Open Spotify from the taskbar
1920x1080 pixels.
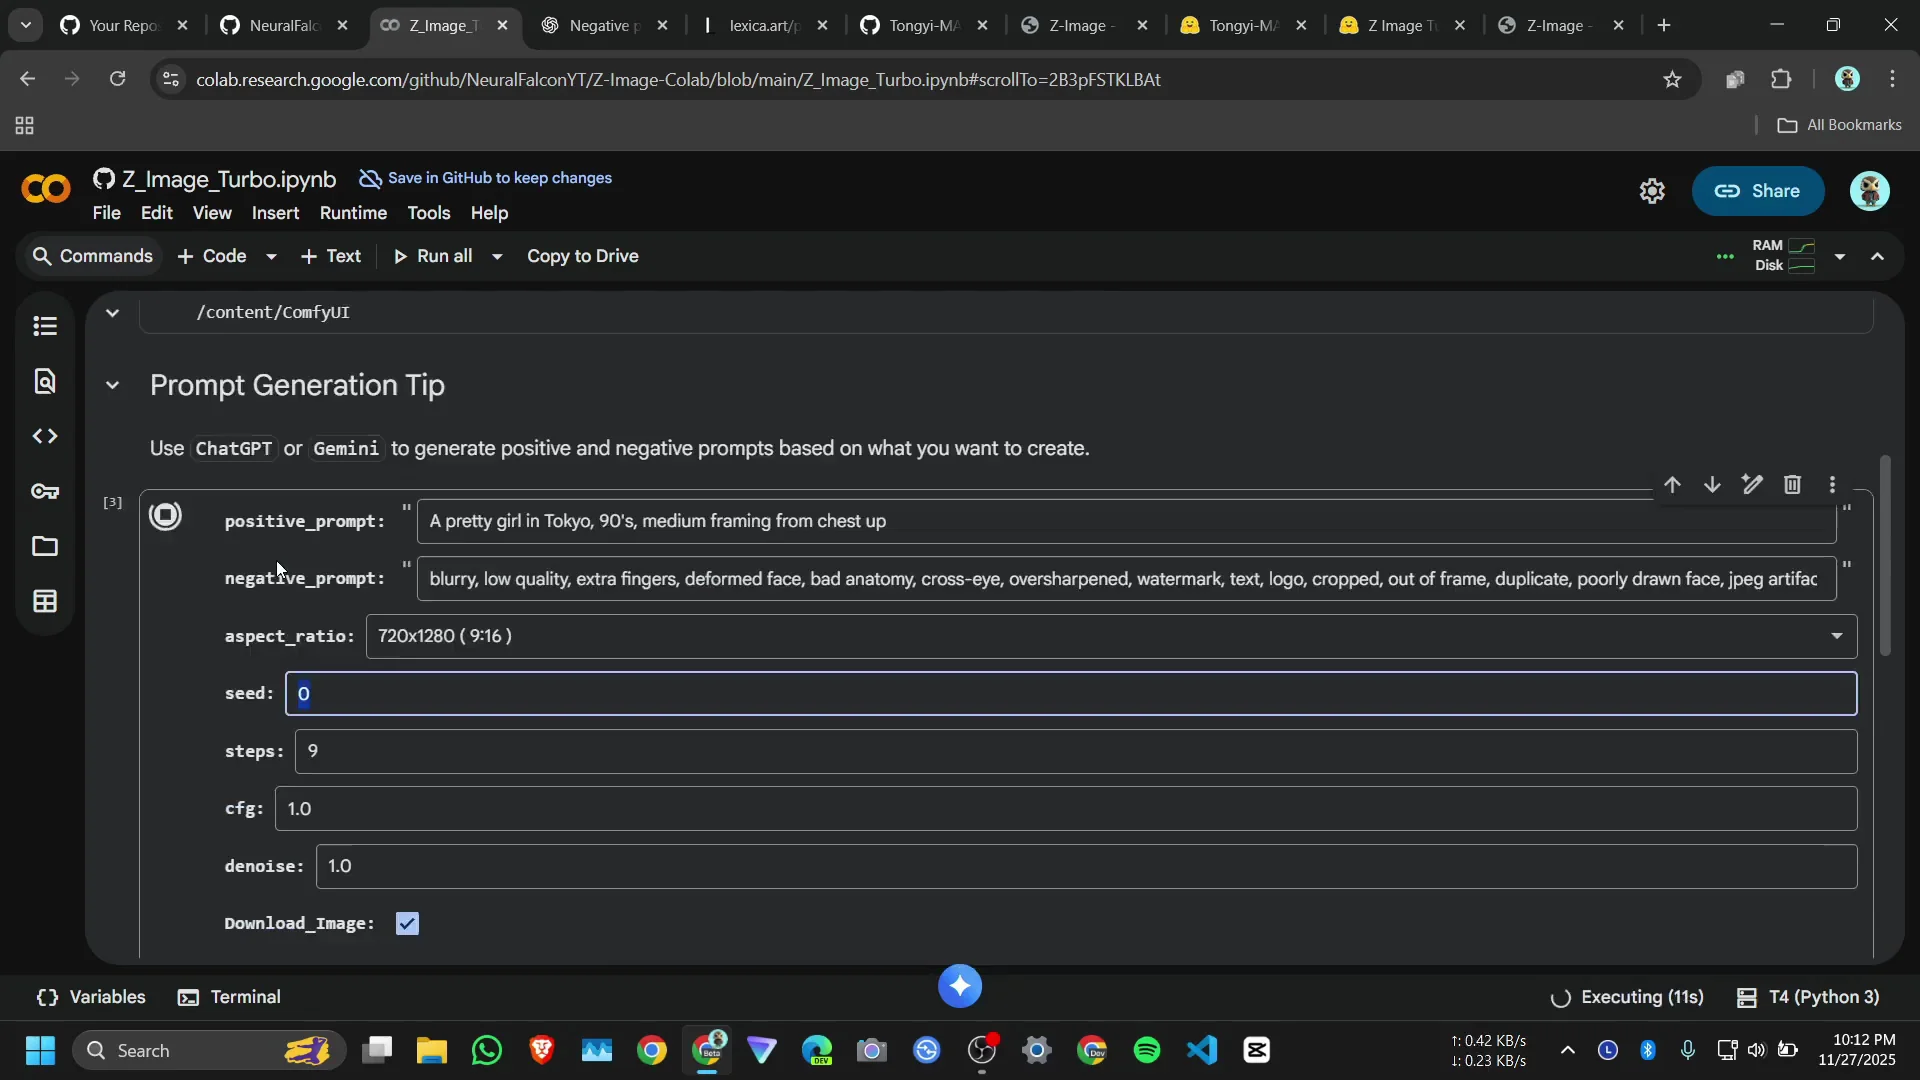(x=1146, y=1050)
